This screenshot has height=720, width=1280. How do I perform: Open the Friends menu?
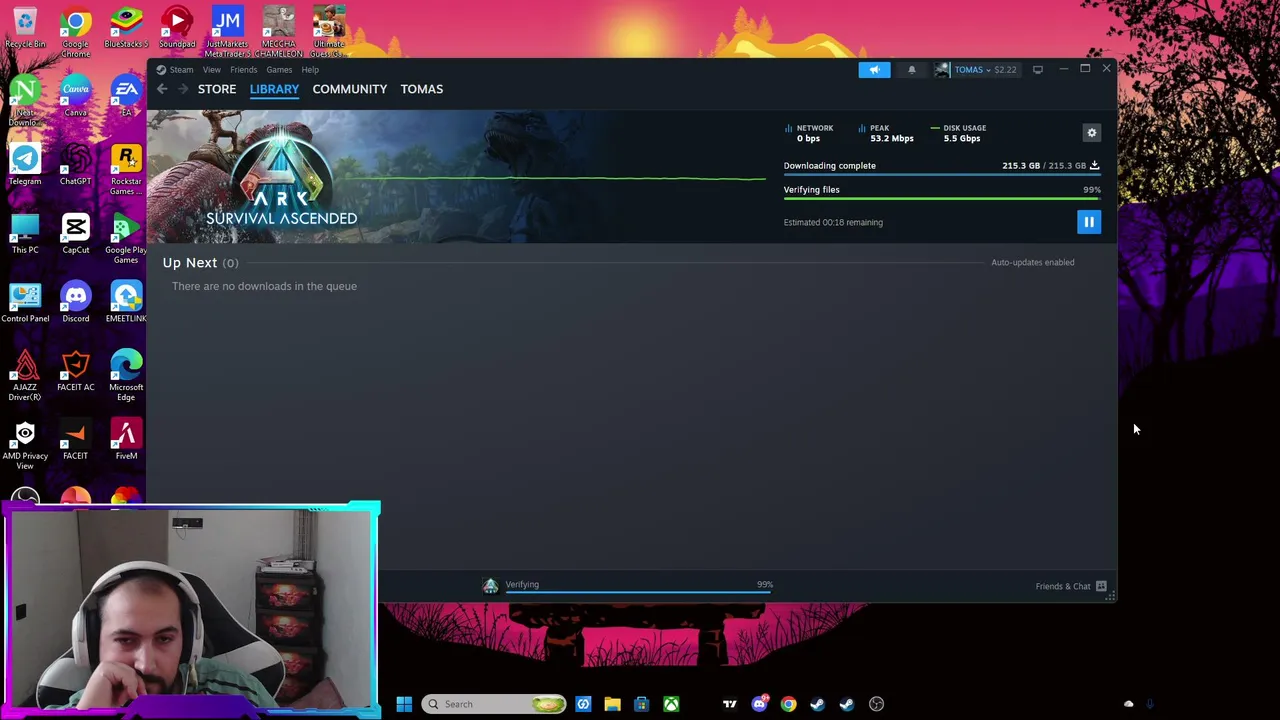click(x=244, y=70)
